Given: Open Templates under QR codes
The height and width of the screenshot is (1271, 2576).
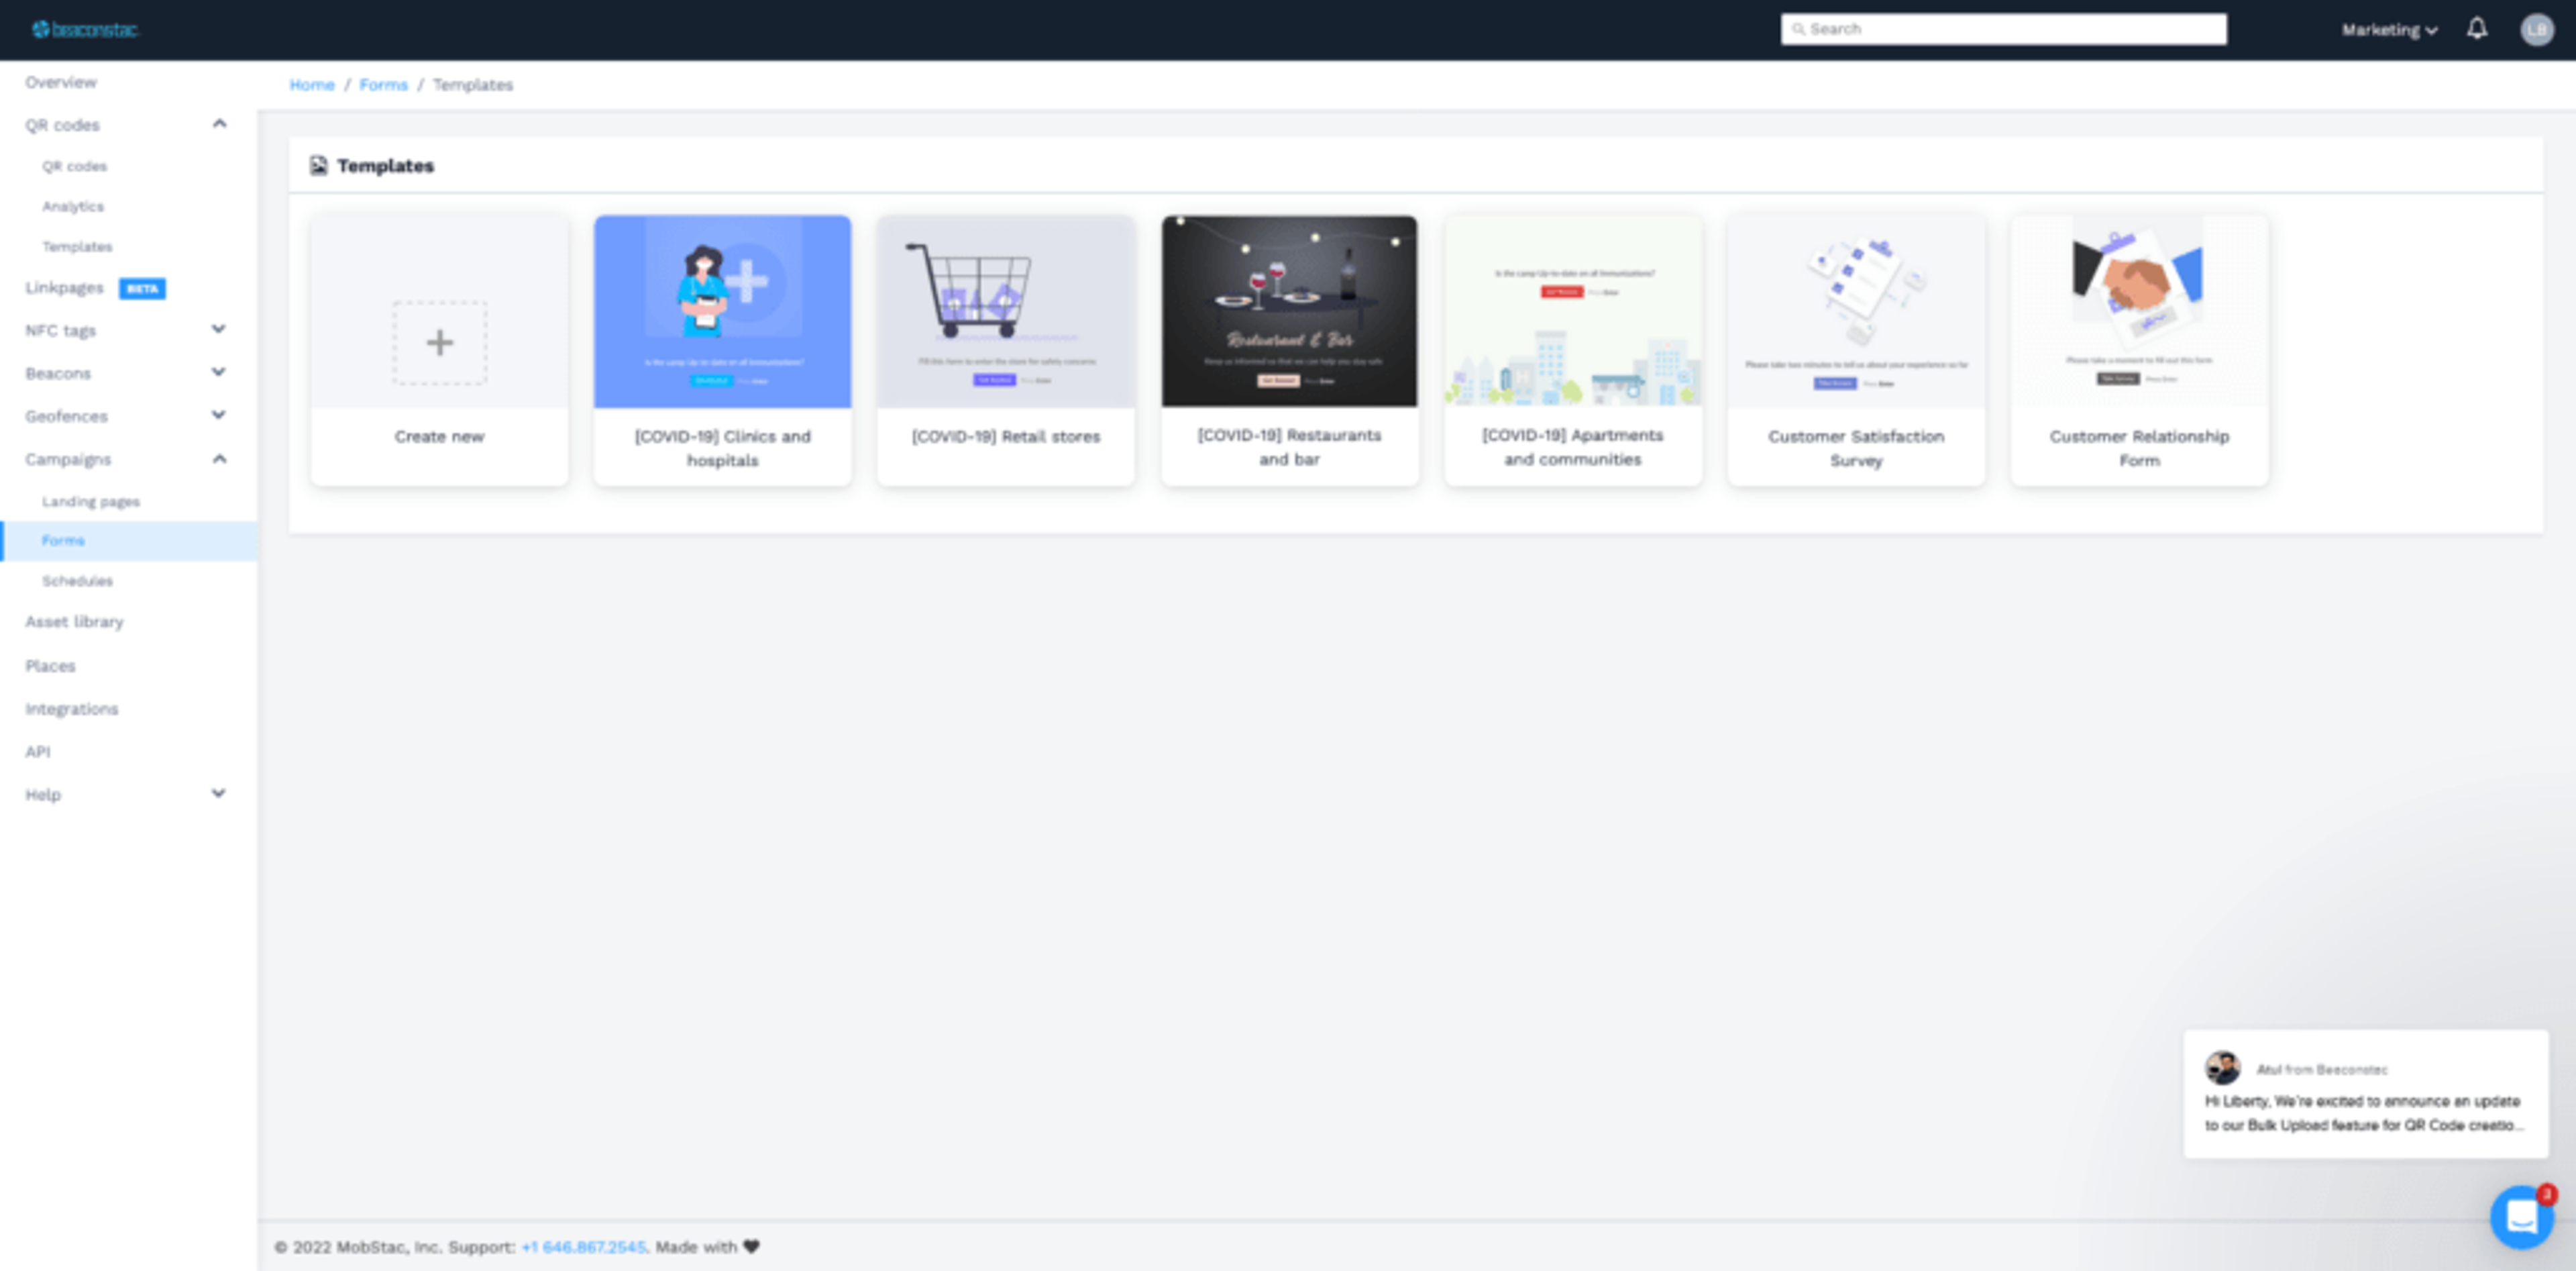Looking at the screenshot, I should [77, 247].
